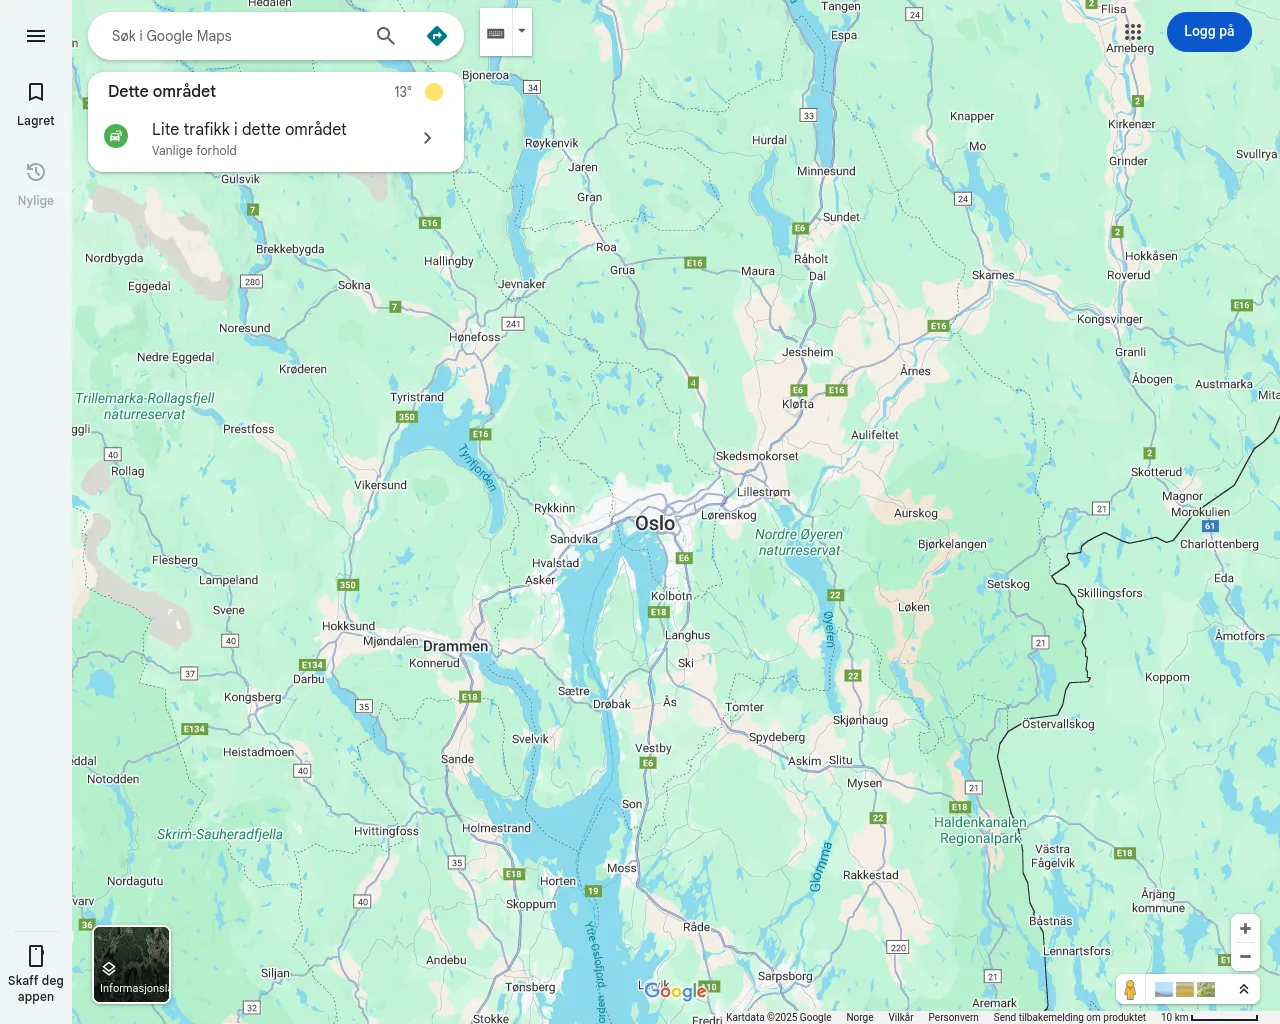Open Nylige recent history

36,184
